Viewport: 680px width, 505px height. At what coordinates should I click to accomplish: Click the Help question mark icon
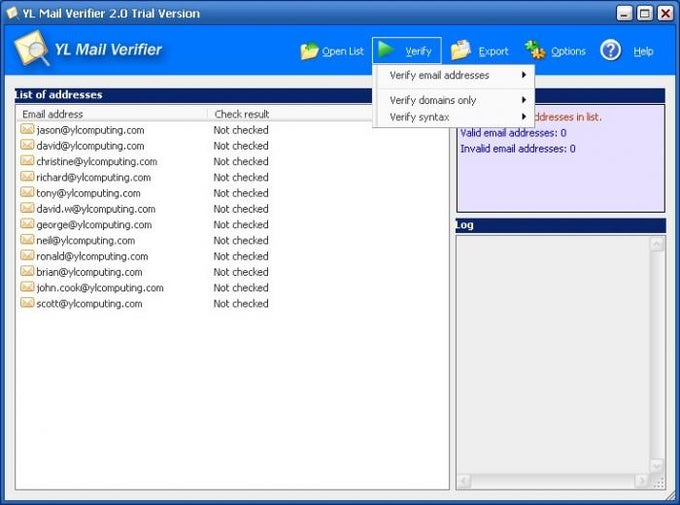(x=611, y=50)
